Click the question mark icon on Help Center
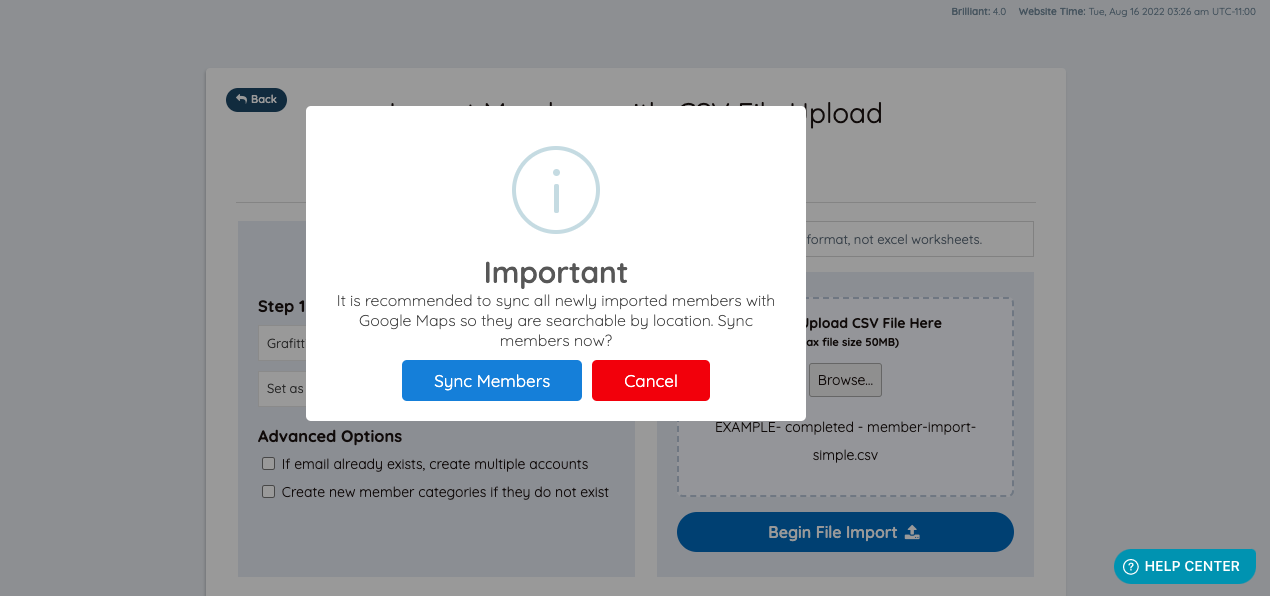 click(1131, 566)
